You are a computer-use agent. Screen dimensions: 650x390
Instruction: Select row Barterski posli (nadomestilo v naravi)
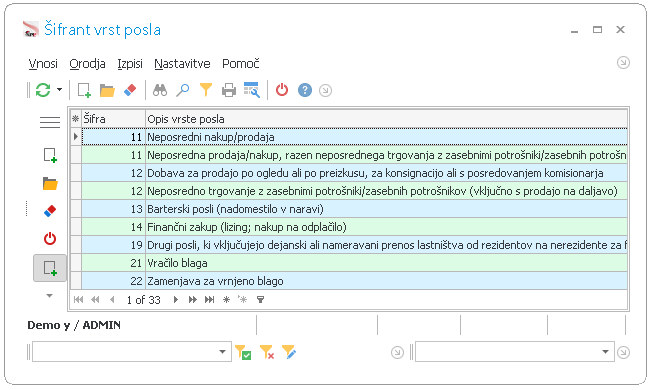click(354, 209)
